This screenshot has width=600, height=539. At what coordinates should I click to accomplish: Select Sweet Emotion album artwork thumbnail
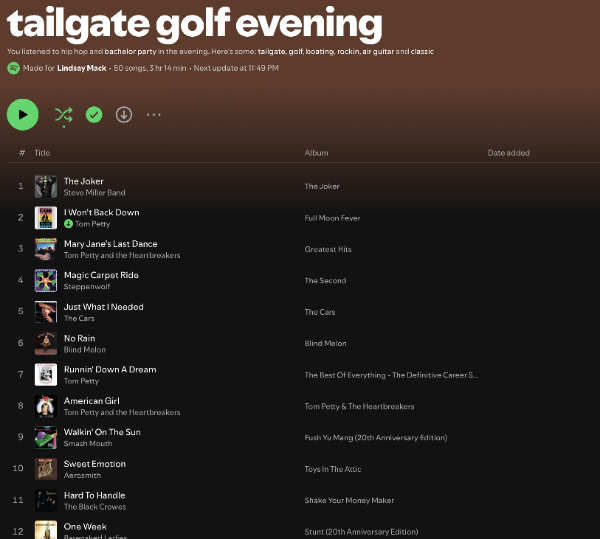[x=46, y=469]
